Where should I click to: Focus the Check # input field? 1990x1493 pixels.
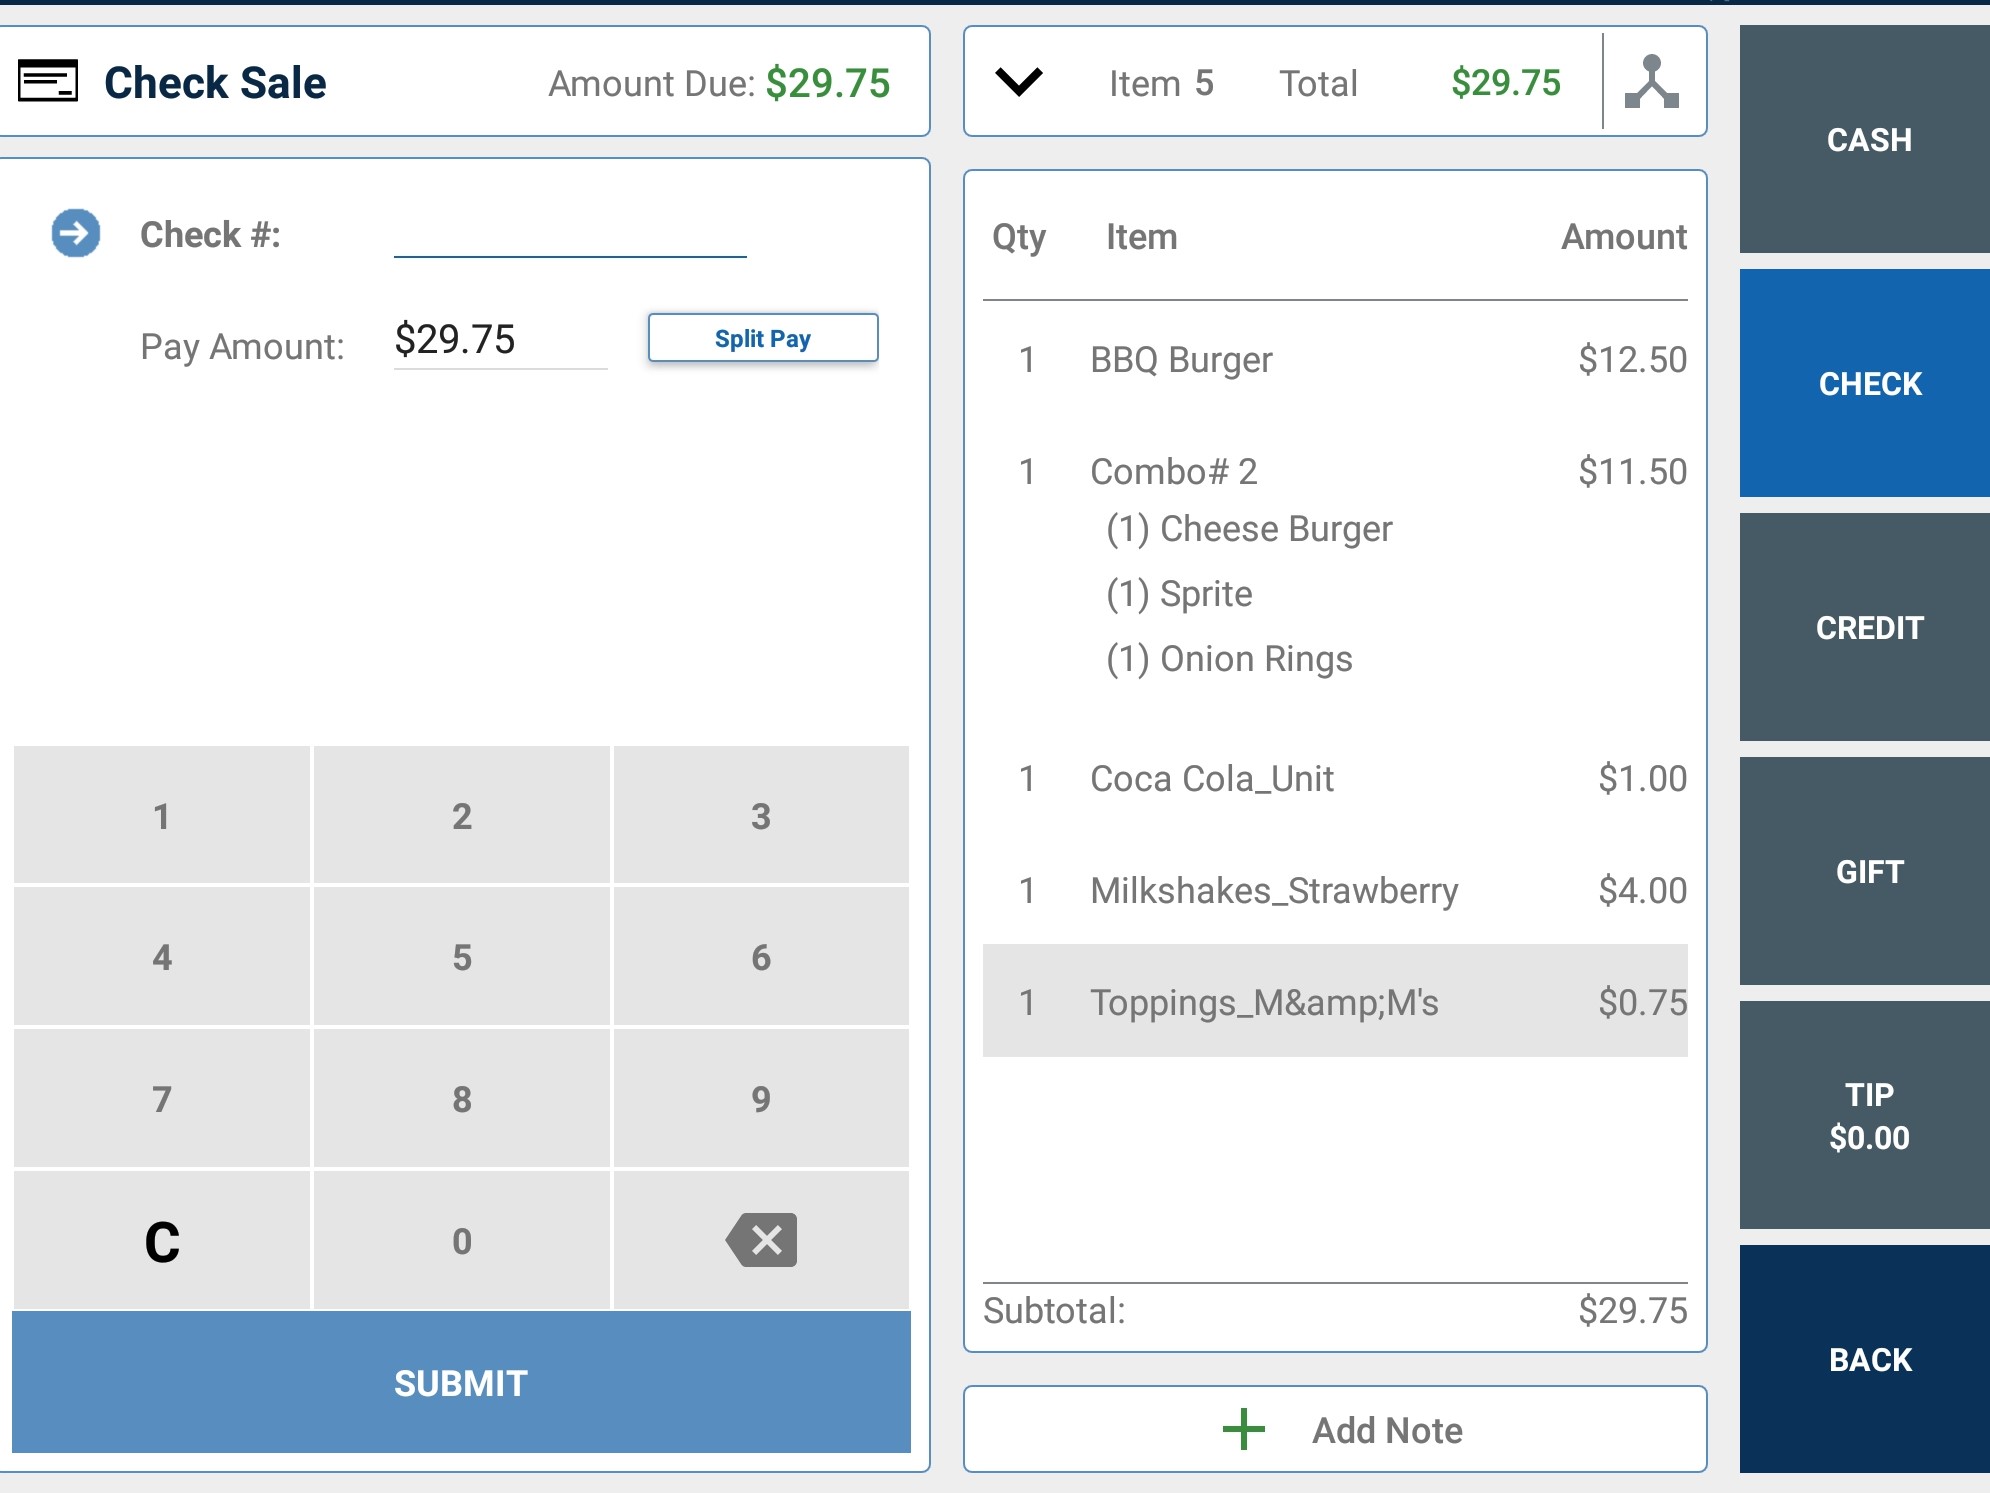pos(569,236)
